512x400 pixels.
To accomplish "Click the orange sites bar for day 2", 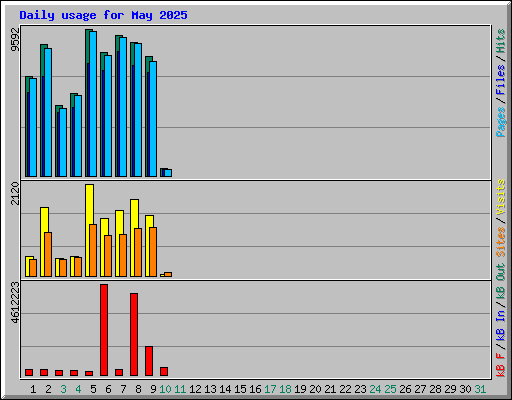I will point(48,254).
